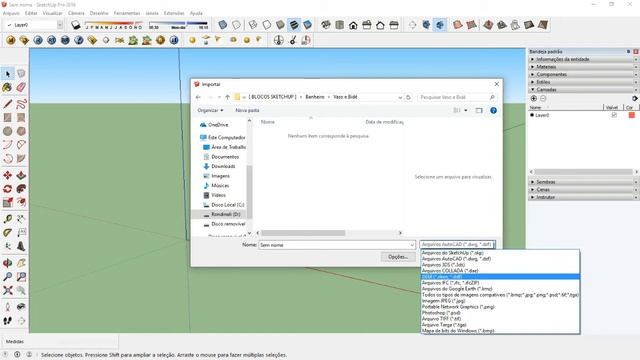Switch to Monochrome face style
The image size is (640, 360).
(307, 25)
